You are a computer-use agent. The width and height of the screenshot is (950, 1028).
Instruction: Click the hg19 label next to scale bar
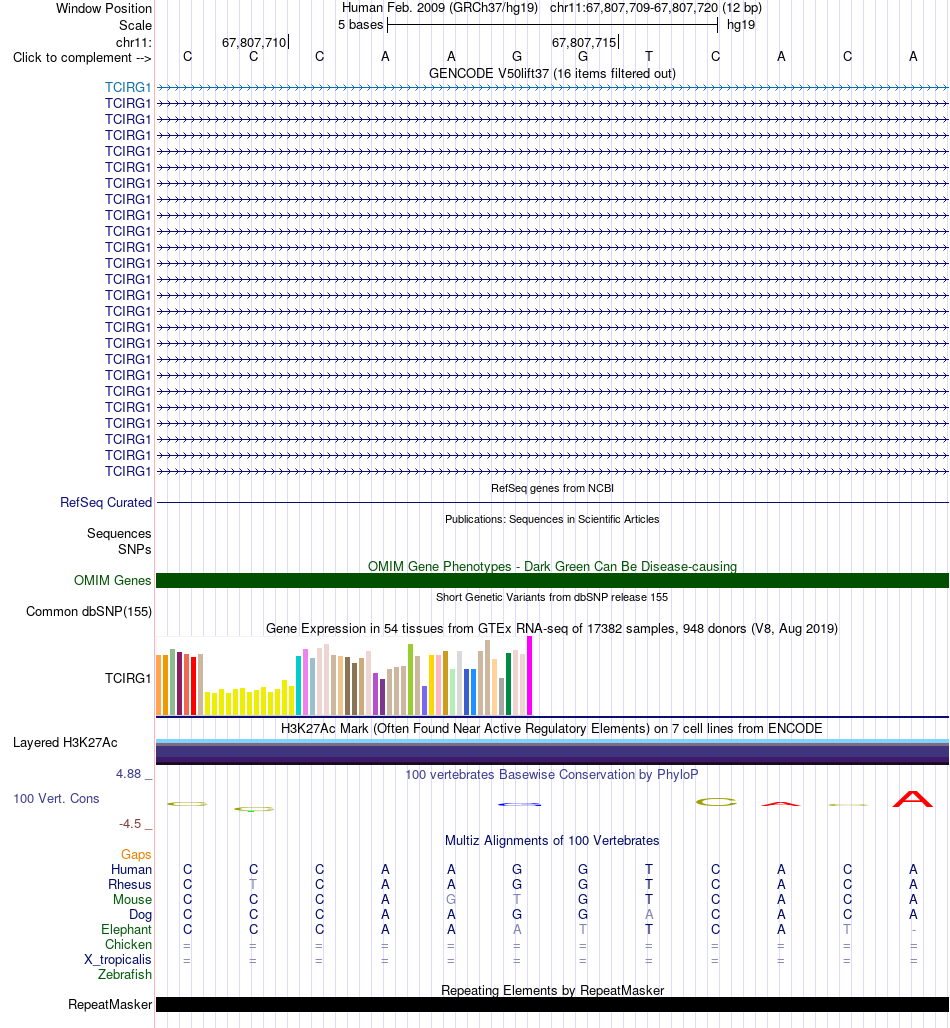[x=741, y=25]
